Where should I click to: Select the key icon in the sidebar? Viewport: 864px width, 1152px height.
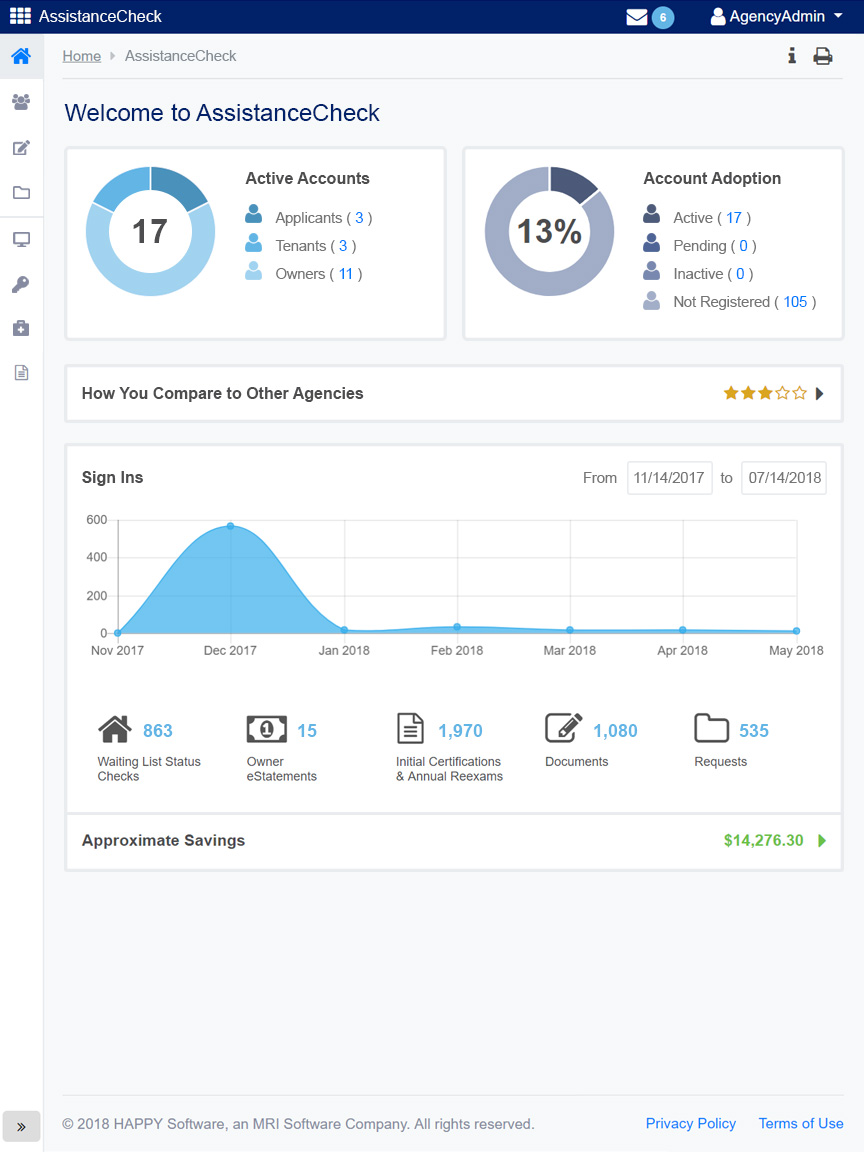coord(21,285)
